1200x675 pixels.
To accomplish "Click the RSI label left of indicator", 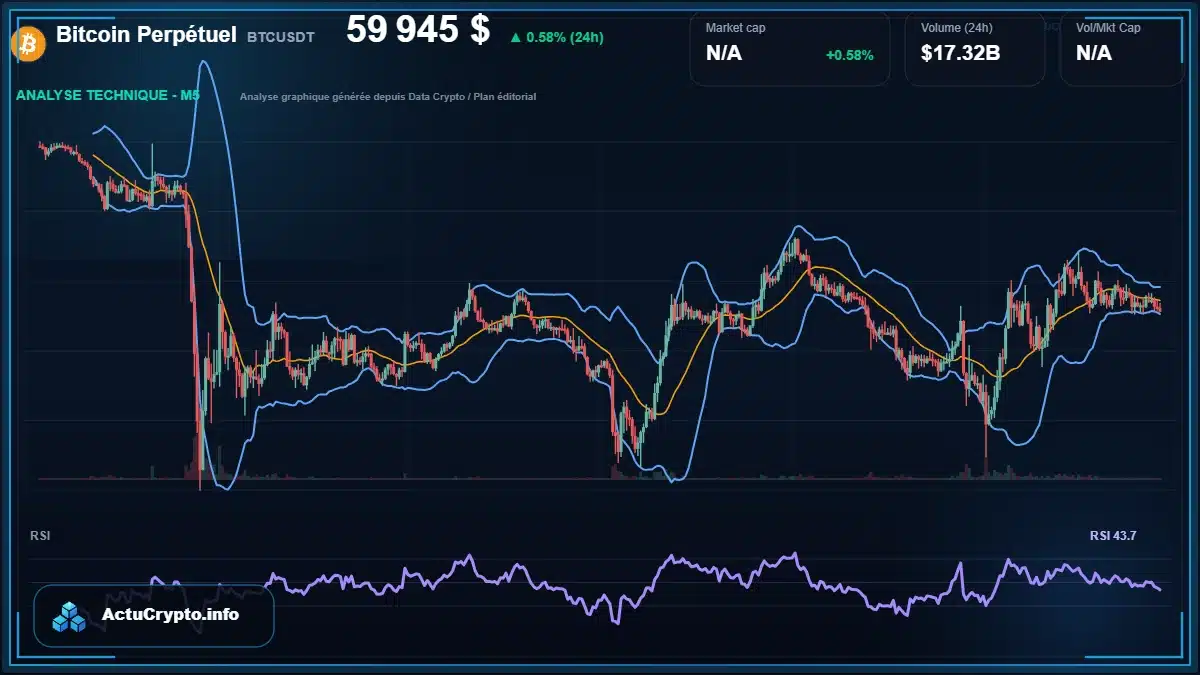I will click(x=40, y=537).
